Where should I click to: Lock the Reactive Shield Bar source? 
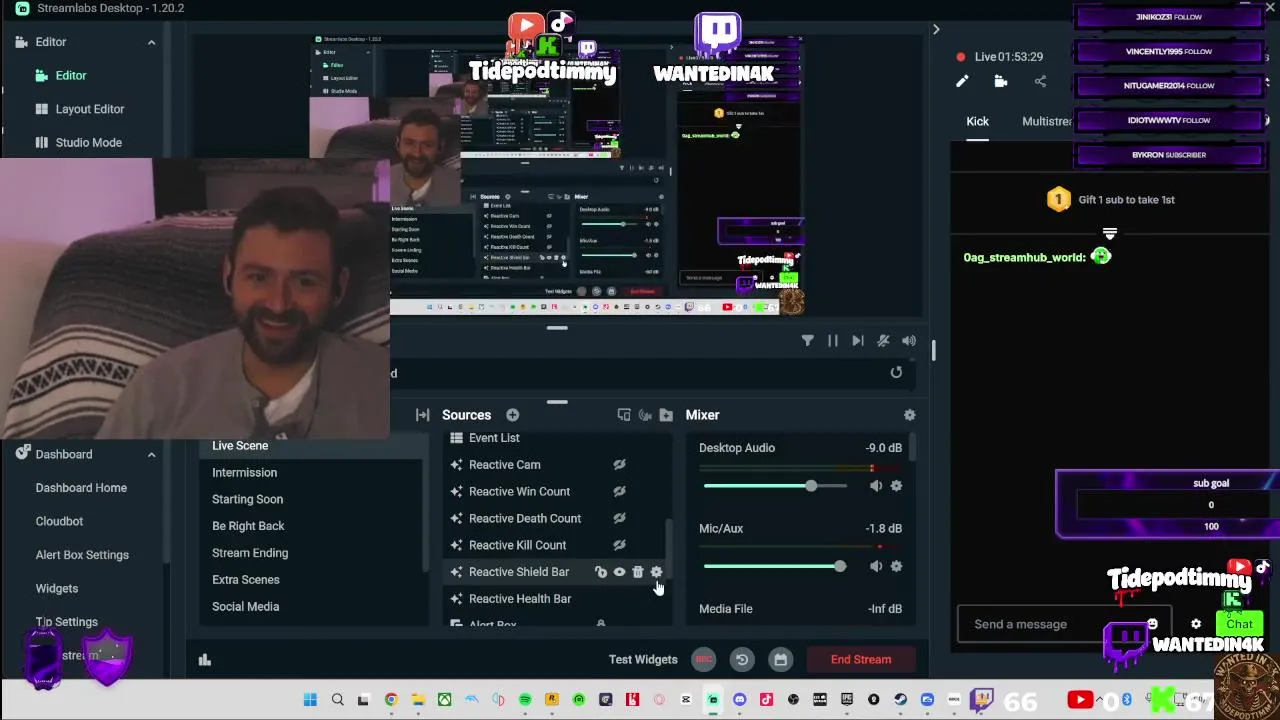tap(600, 572)
